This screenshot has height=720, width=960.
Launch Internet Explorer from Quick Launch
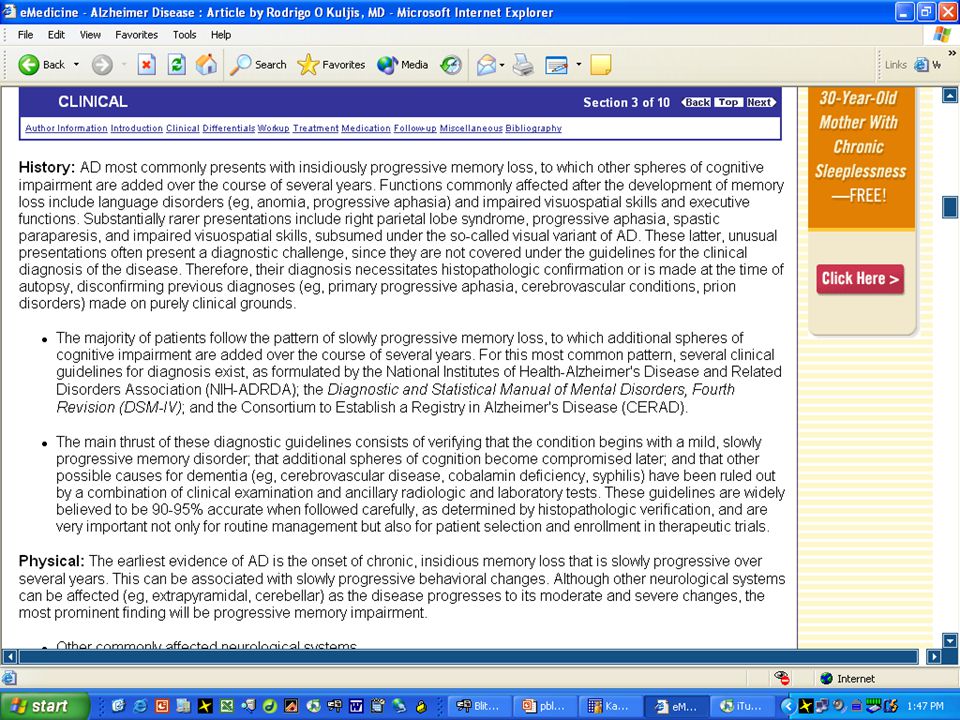140,706
